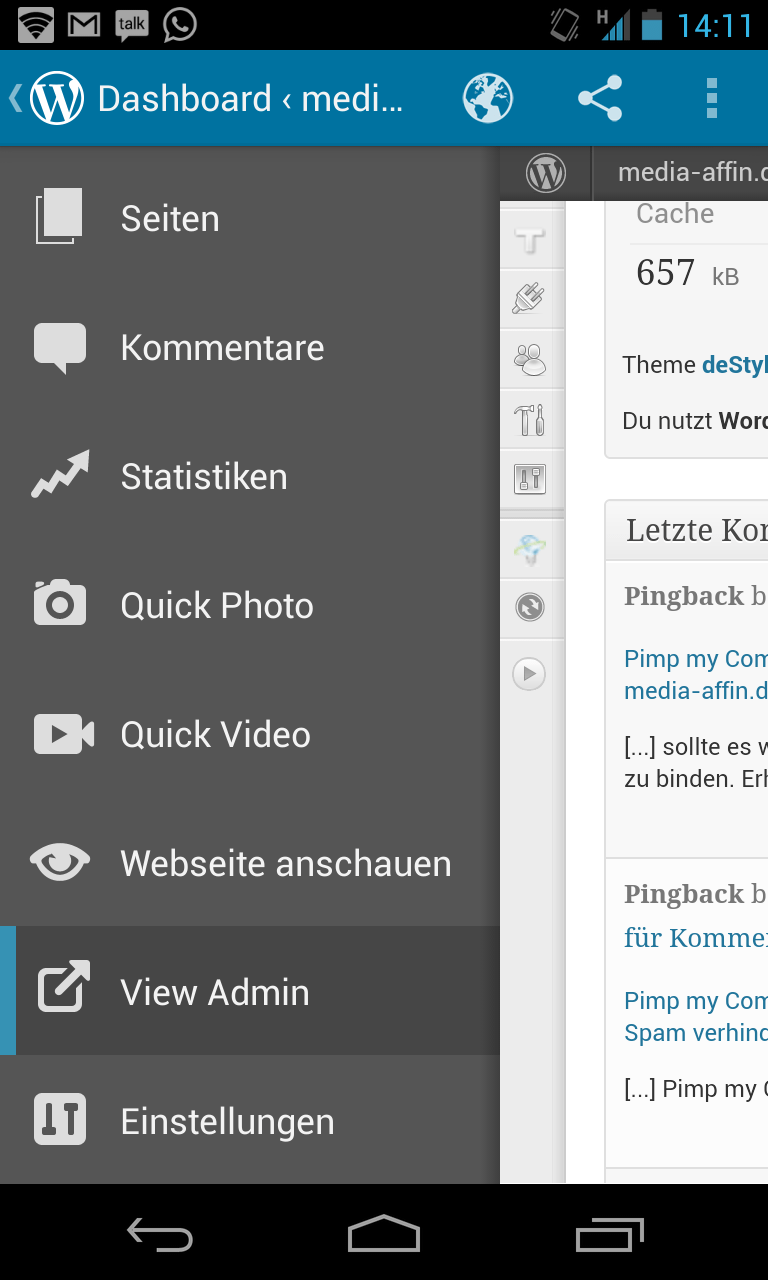Click the media-affin.d link in first pingback
768x1280 pixels.
(696, 691)
